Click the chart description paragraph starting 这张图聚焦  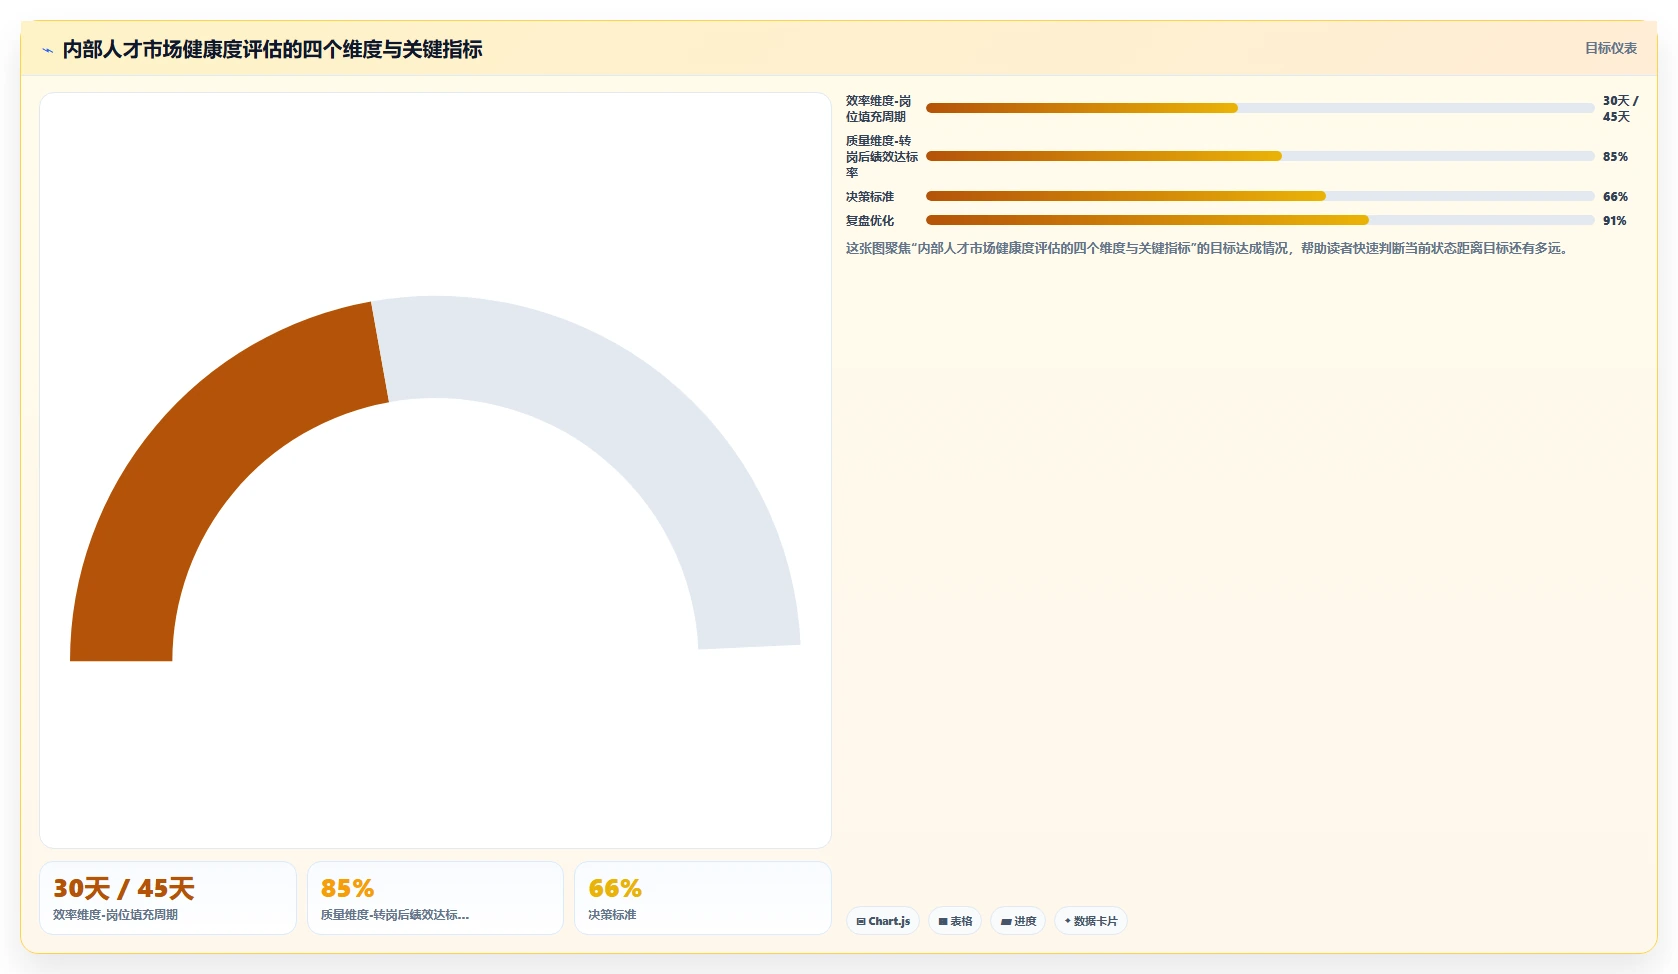pyautogui.click(x=1209, y=248)
